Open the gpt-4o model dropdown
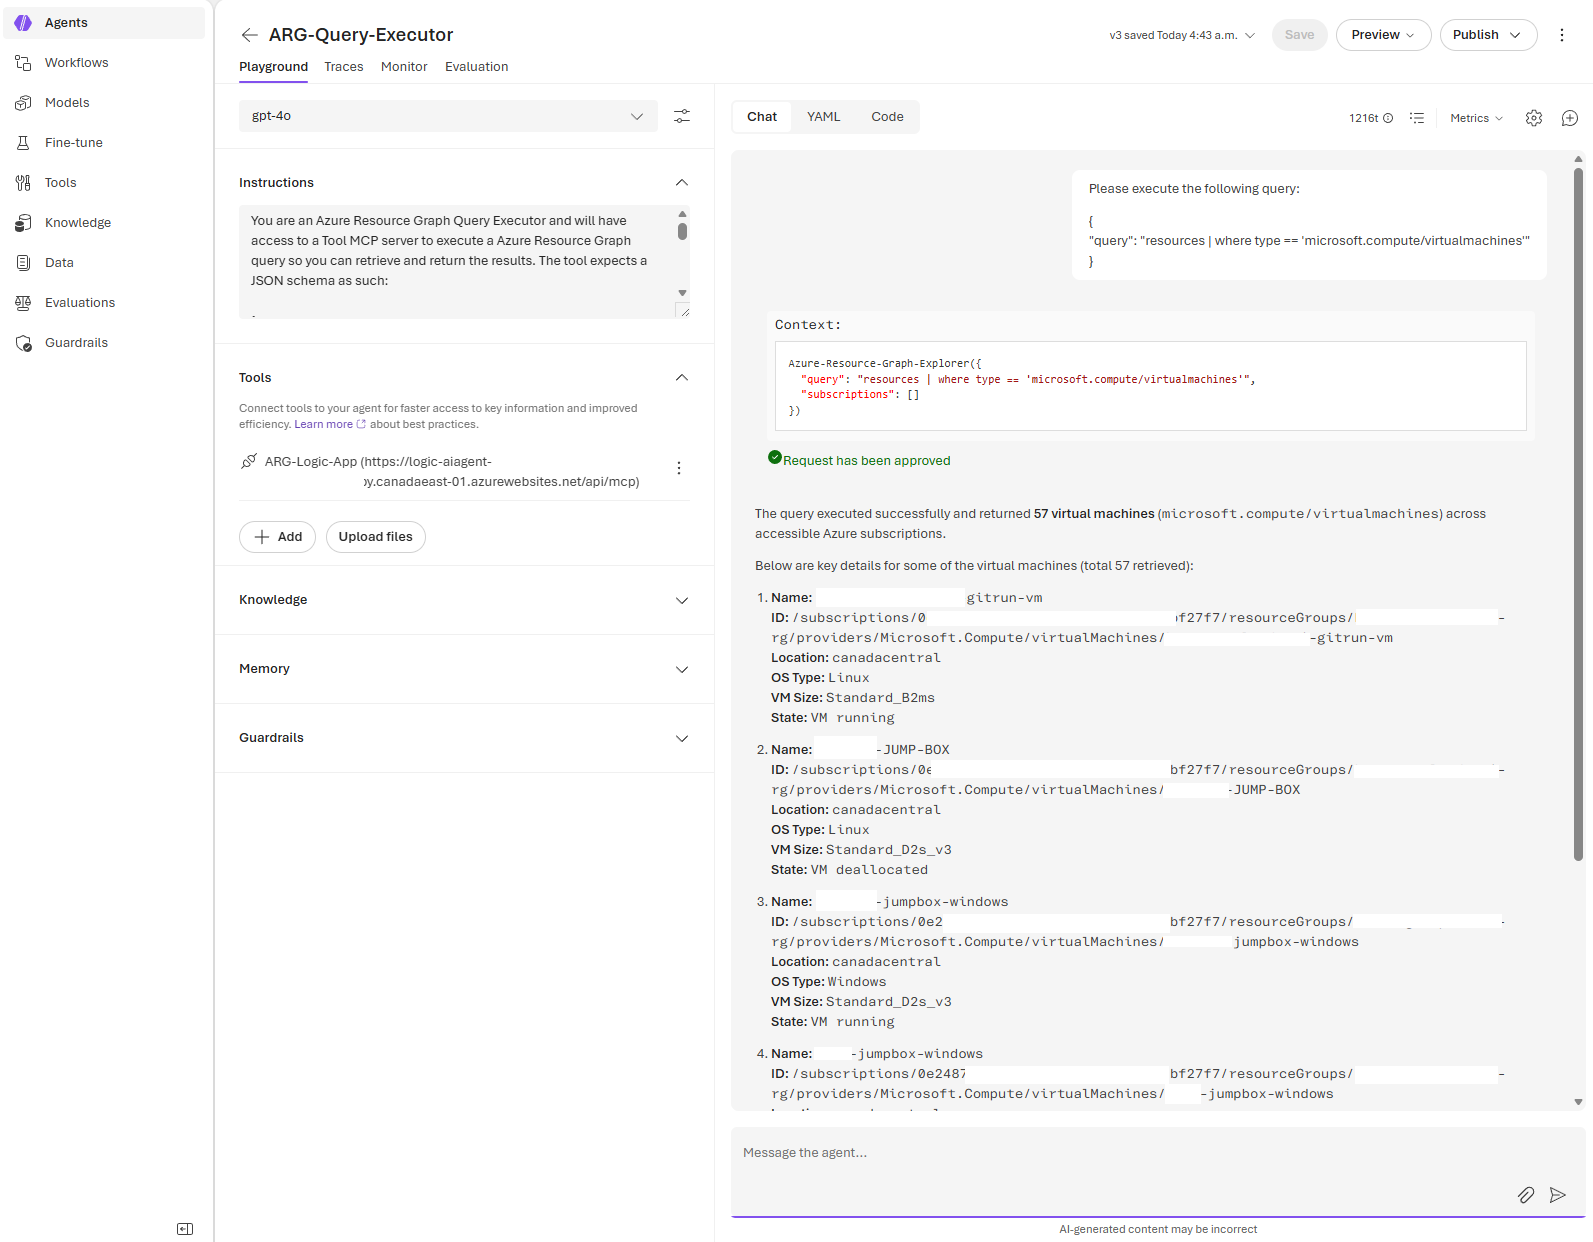This screenshot has width=1593, height=1242. pos(448,116)
